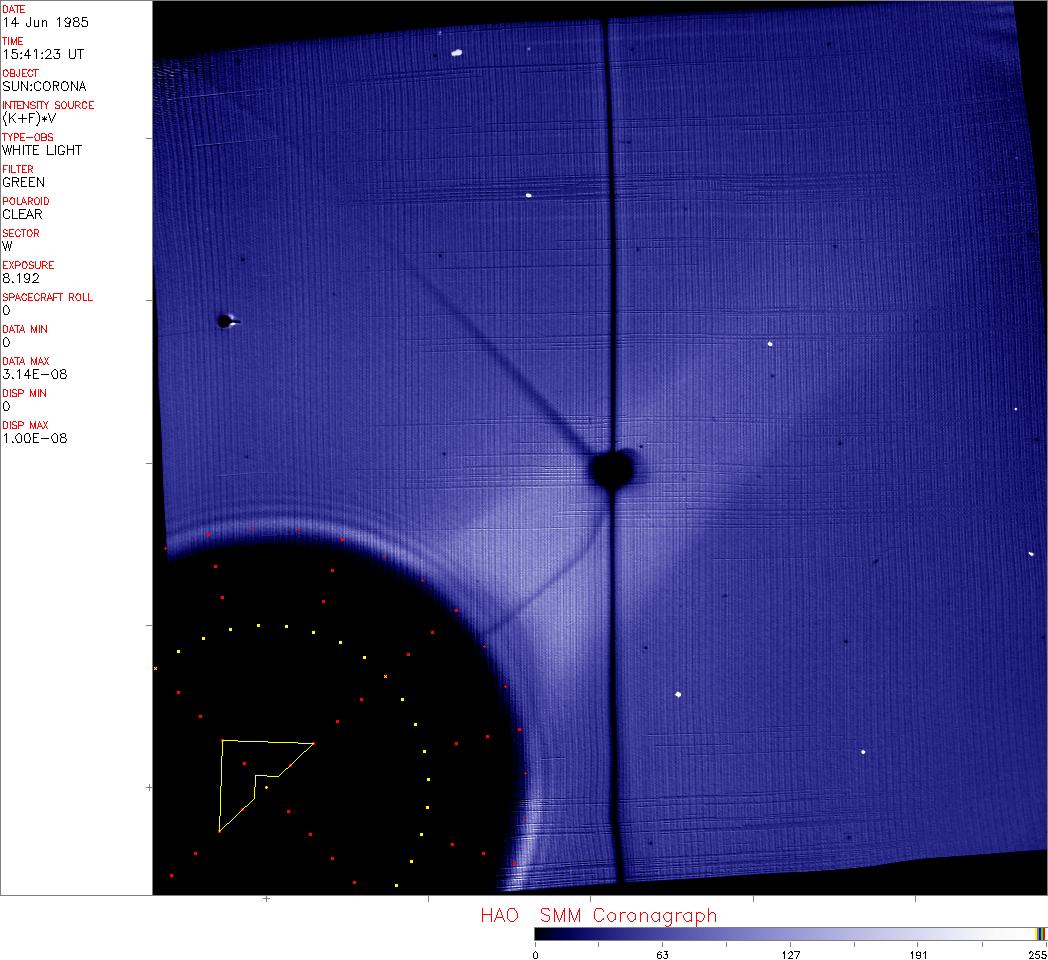The height and width of the screenshot is (960, 1048).
Task: Click the dark spot with bright dot at left
Action: point(225,321)
